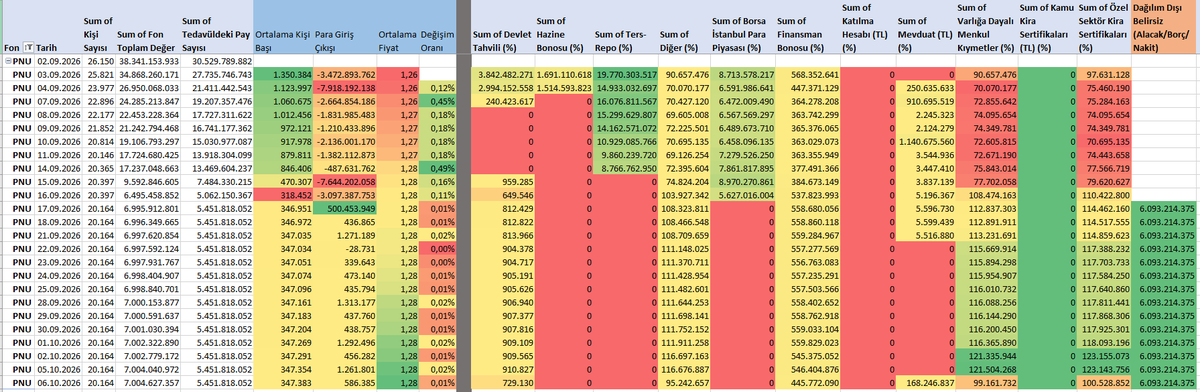Select the Fon Toplam Değer value 38.341.153.933

tap(148, 61)
